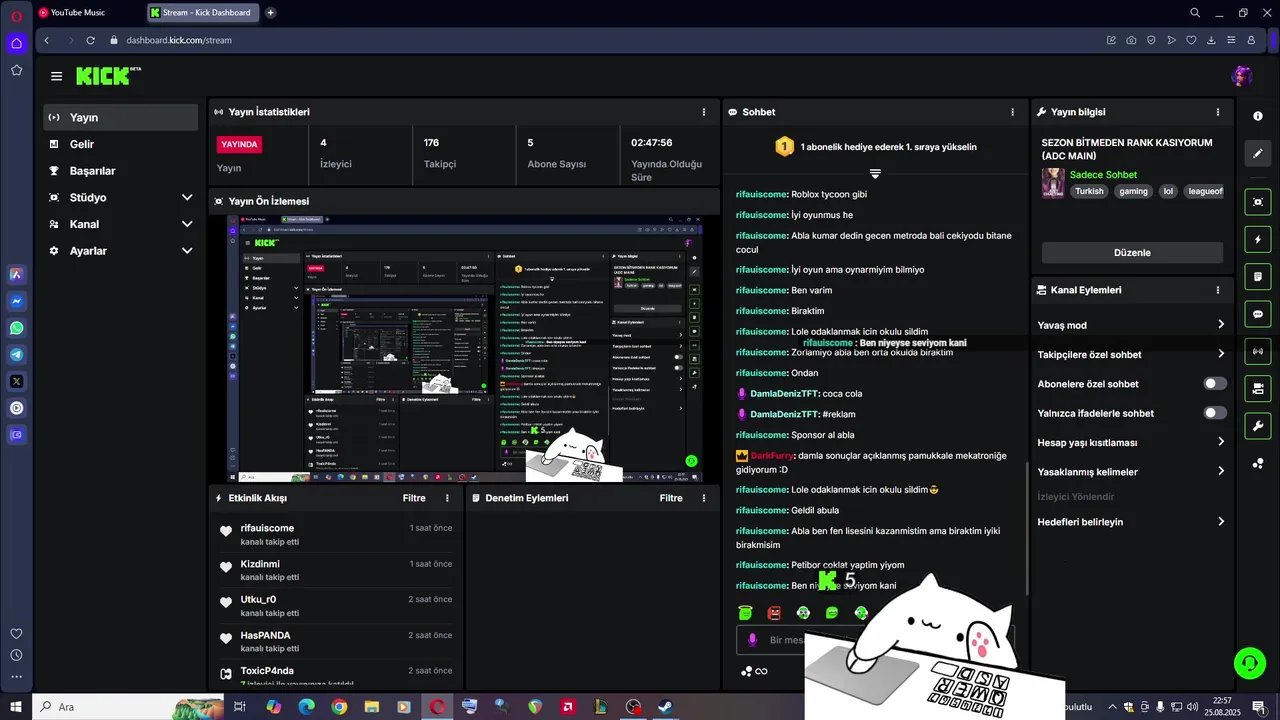Open Yayın bilgisi three-dot menu

point(1218,112)
